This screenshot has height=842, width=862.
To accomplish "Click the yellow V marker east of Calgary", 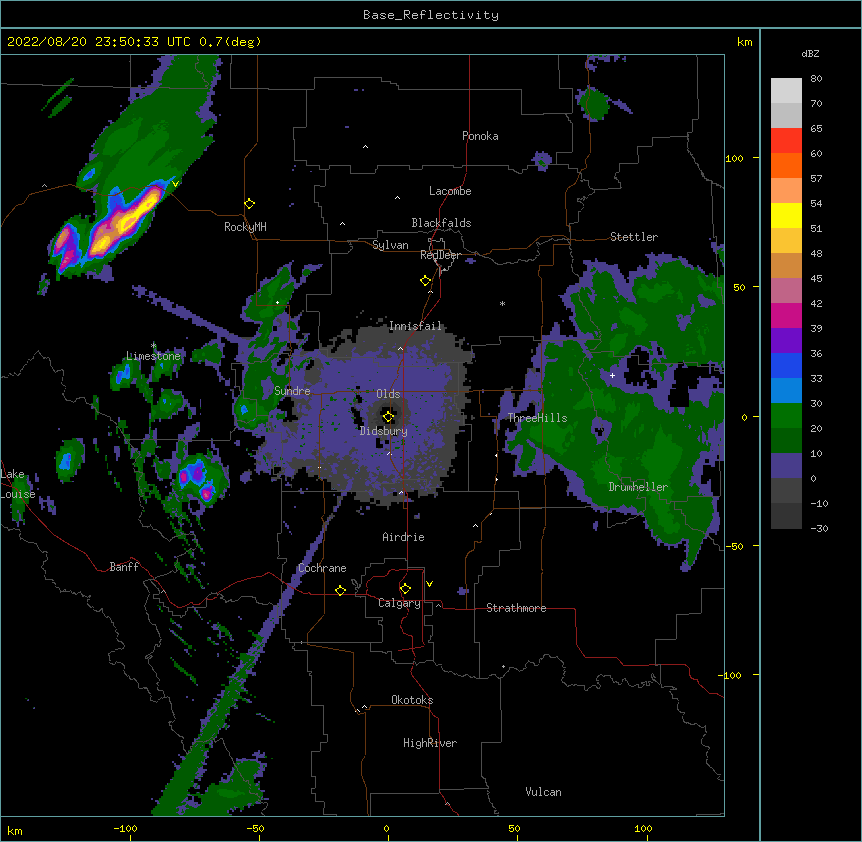I will (429, 584).
